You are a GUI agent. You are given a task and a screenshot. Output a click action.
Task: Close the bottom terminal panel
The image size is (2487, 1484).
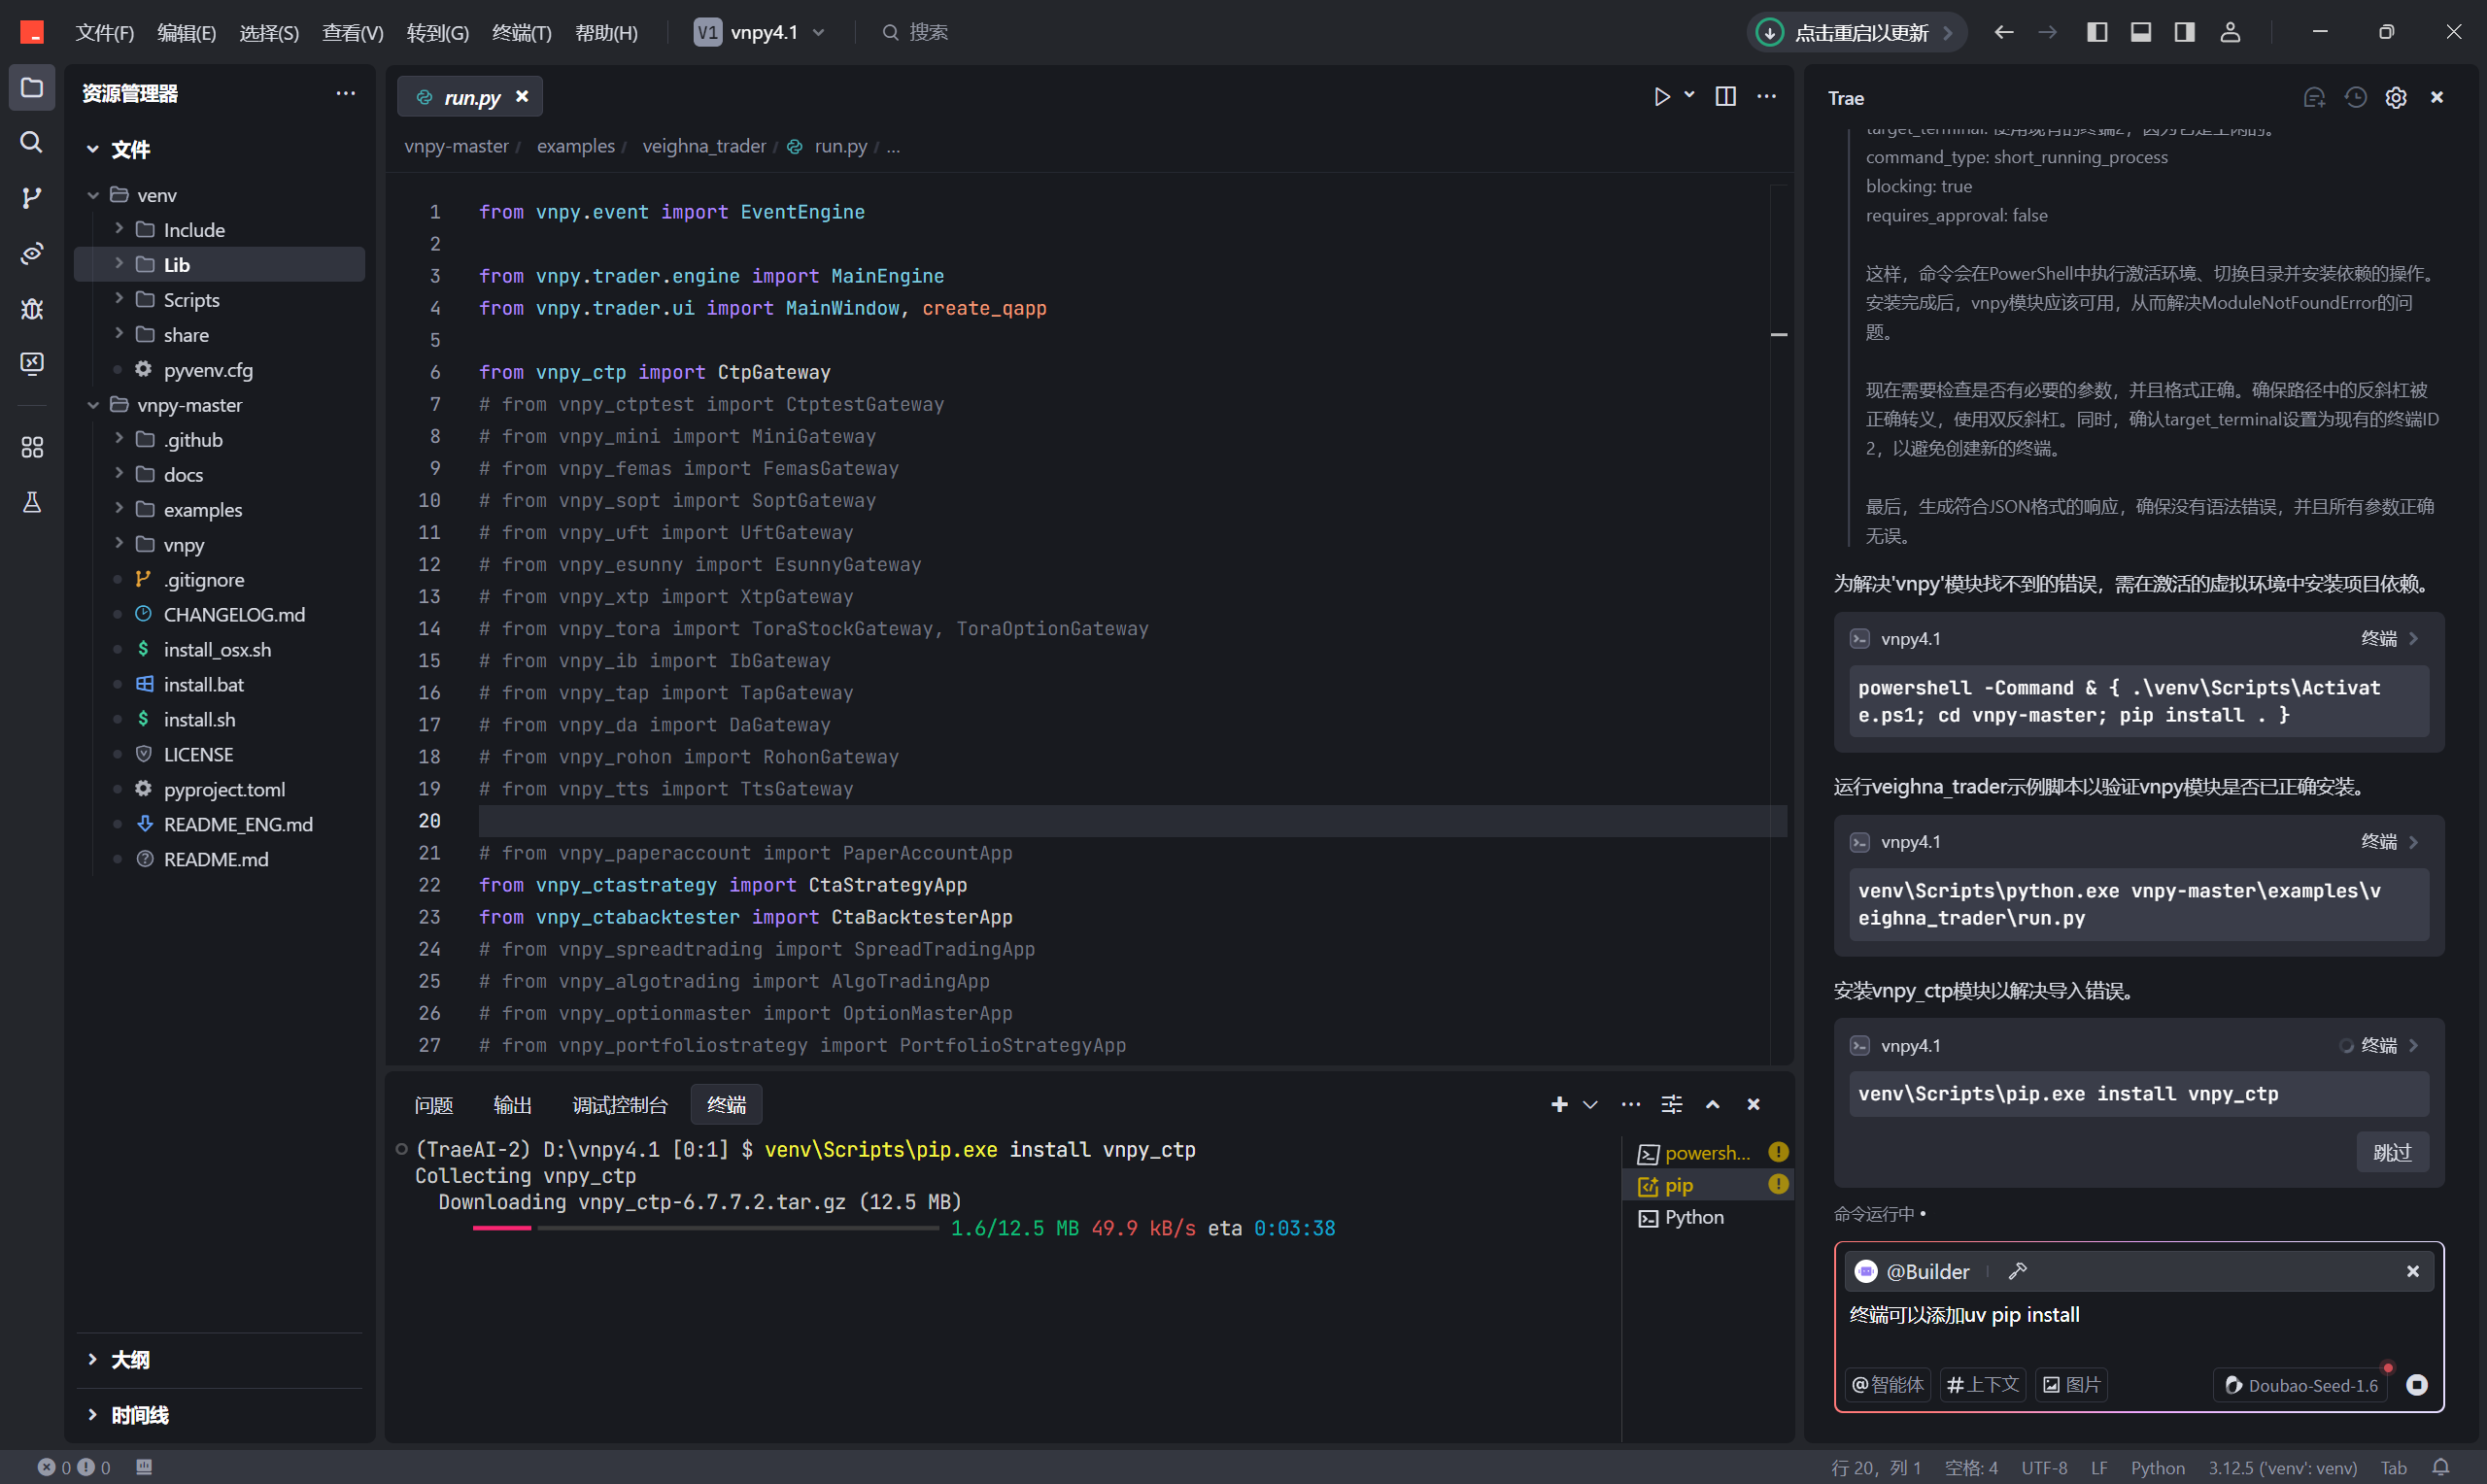coord(1753,1104)
